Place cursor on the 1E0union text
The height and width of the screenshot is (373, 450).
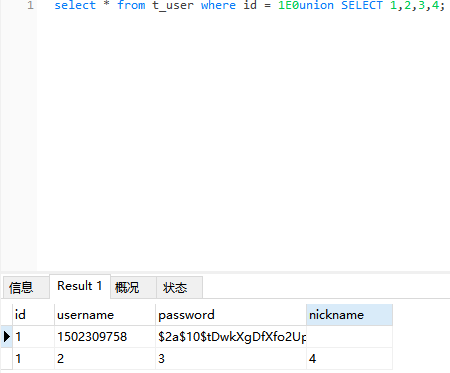coord(306,5)
